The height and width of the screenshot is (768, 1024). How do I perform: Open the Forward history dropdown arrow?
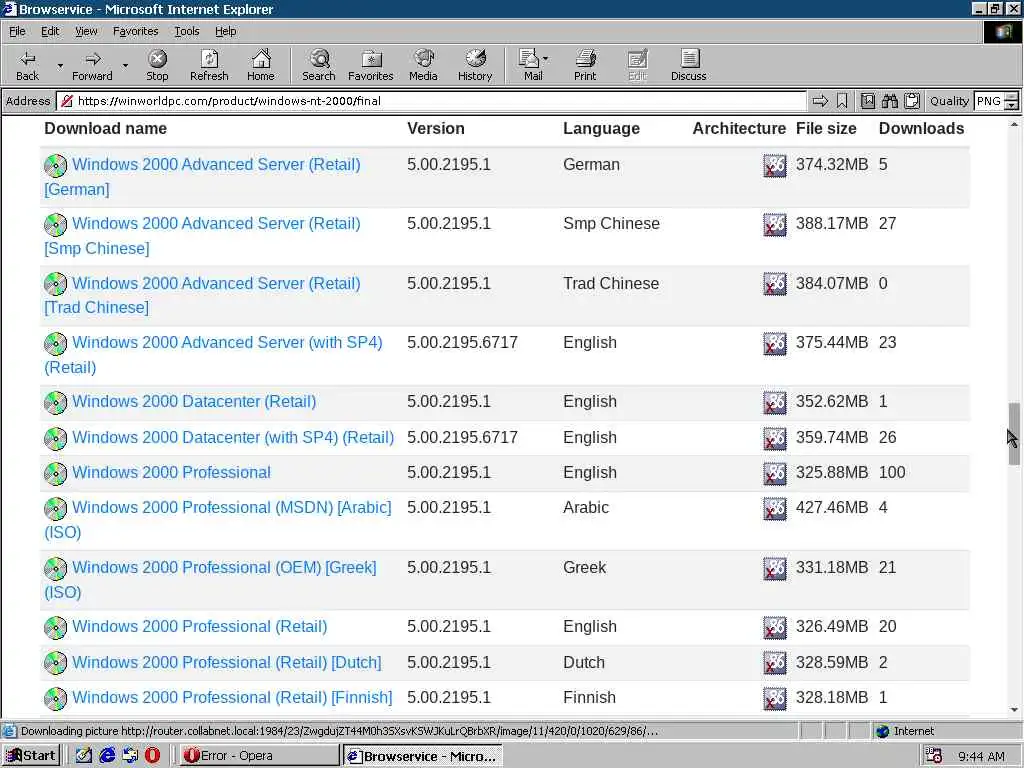pos(125,66)
